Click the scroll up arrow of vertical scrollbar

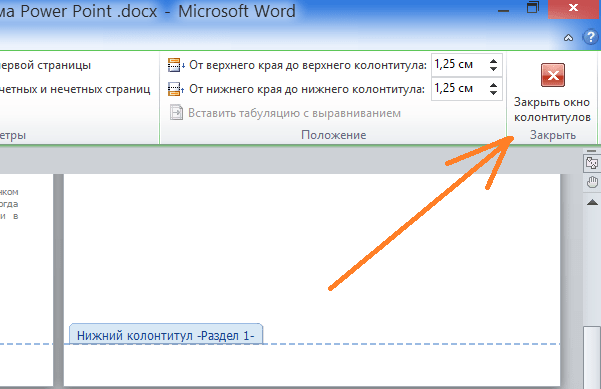pyautogui.click(x=592, y=202)
